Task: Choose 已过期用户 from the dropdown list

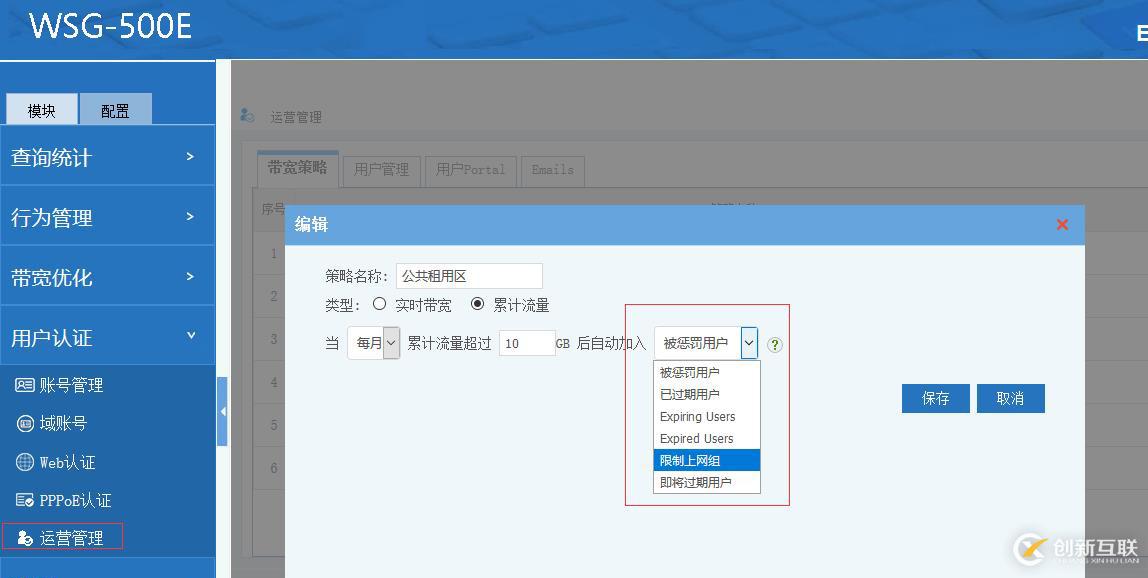Action: (x=707, y=394)
